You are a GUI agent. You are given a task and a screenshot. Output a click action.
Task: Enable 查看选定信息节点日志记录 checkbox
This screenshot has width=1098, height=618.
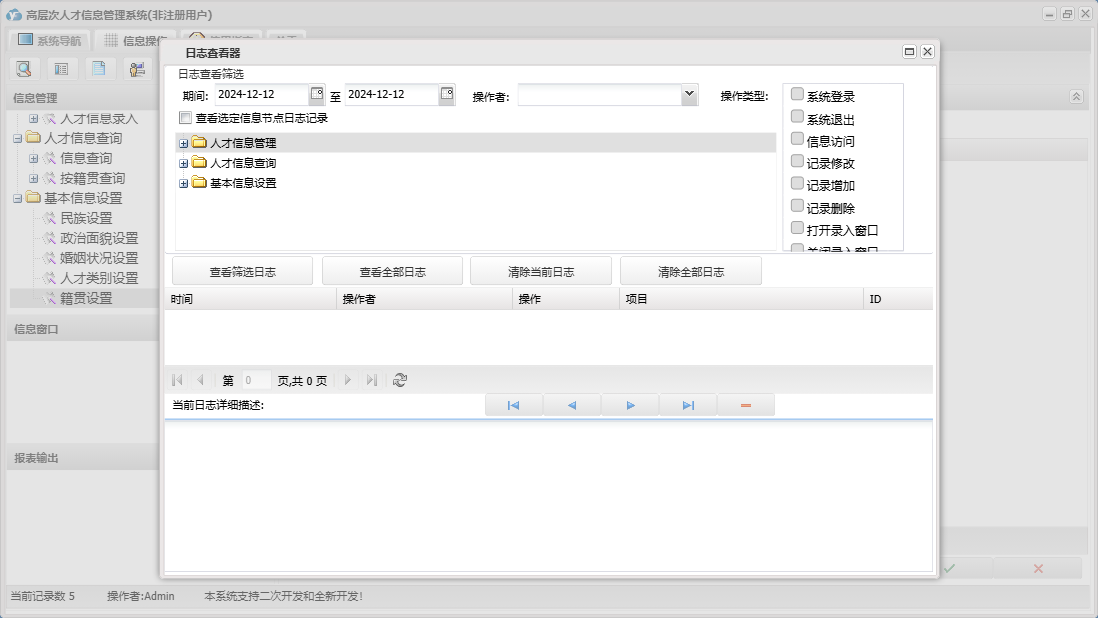185,118
